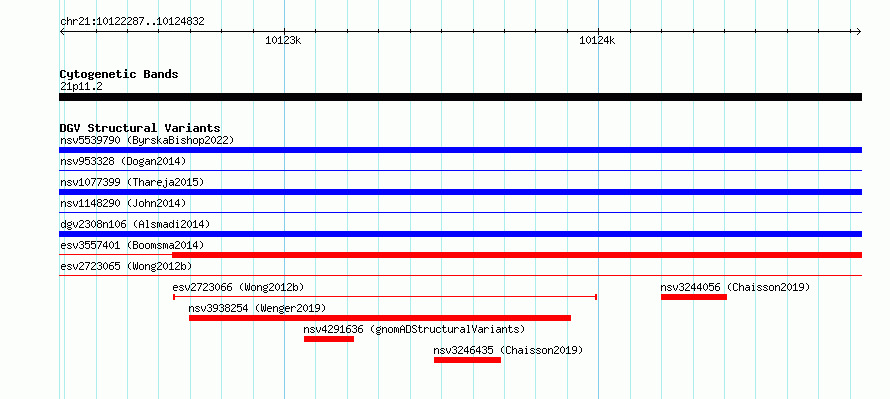Click the red bar of nsv3938254
Screen dimensions: 890x399
380,318
